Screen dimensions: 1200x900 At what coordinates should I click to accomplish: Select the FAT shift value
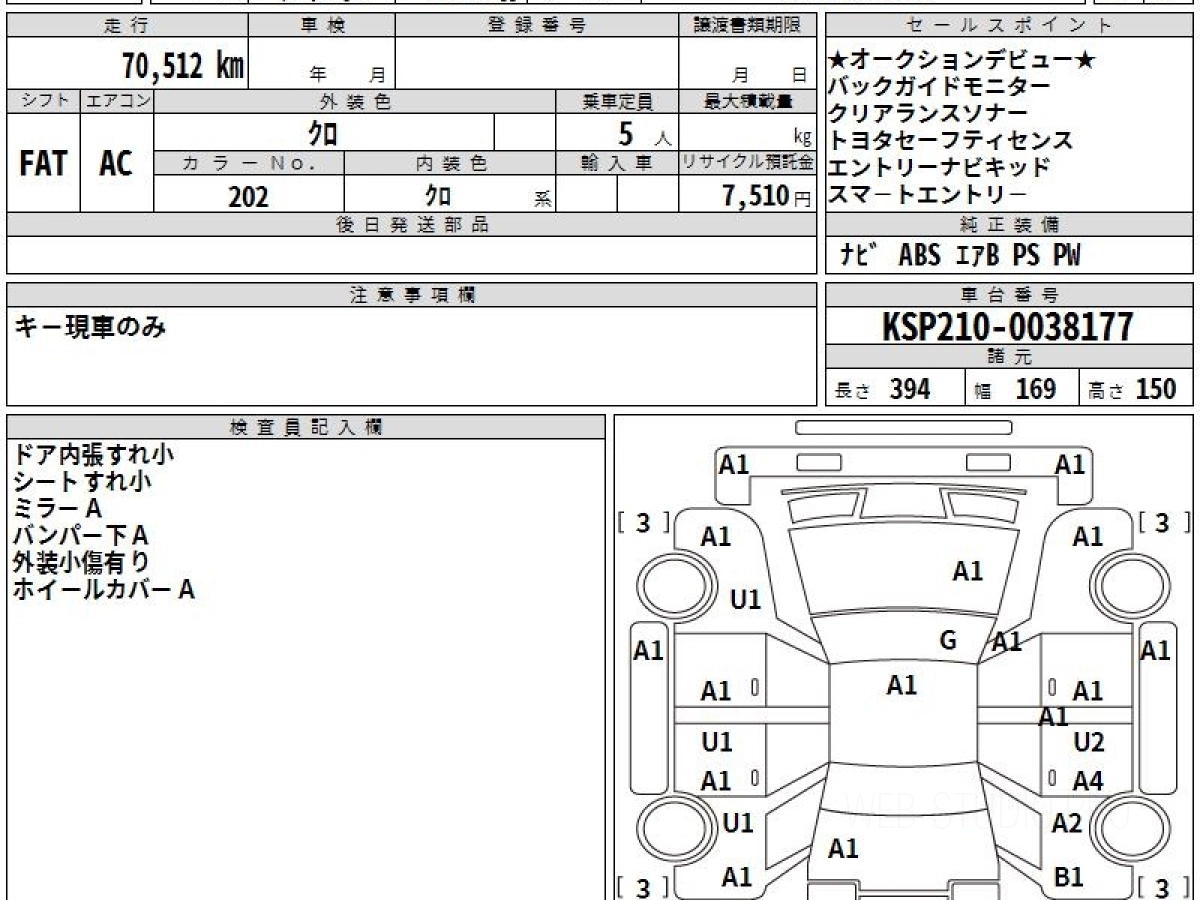[43, 164]
